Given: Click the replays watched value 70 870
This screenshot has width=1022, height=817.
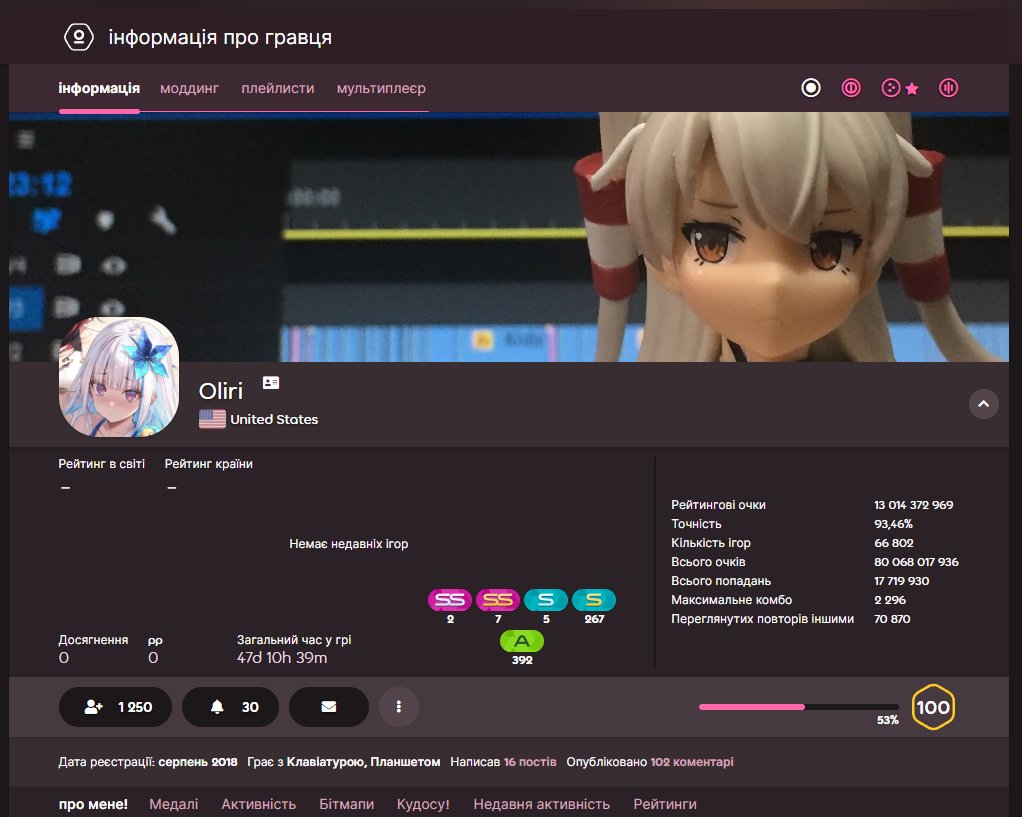Looking at the screenshot, I should [x=892, y=618].
